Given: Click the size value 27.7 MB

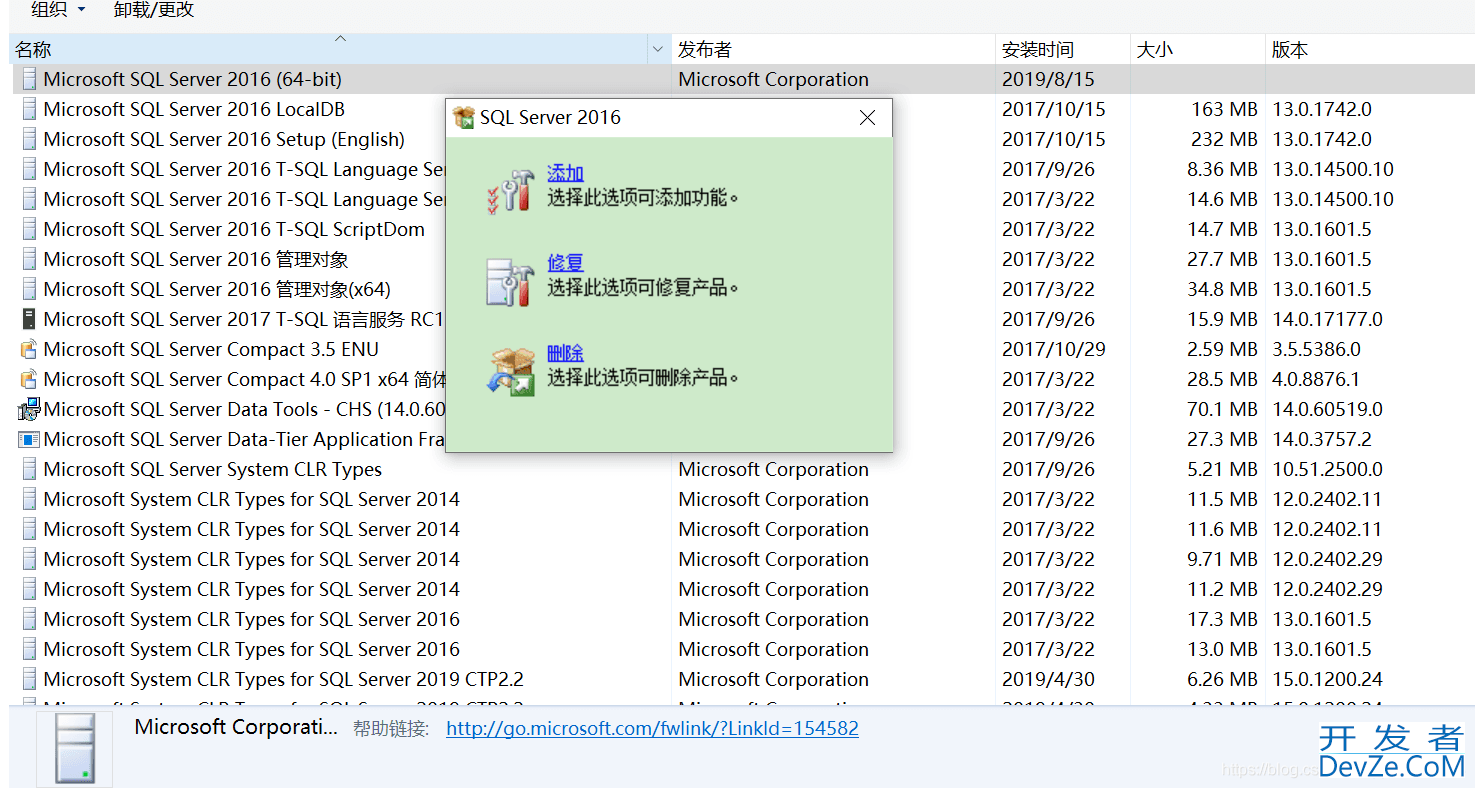Looking at the screenshot, I should (x=1222, y=260).
